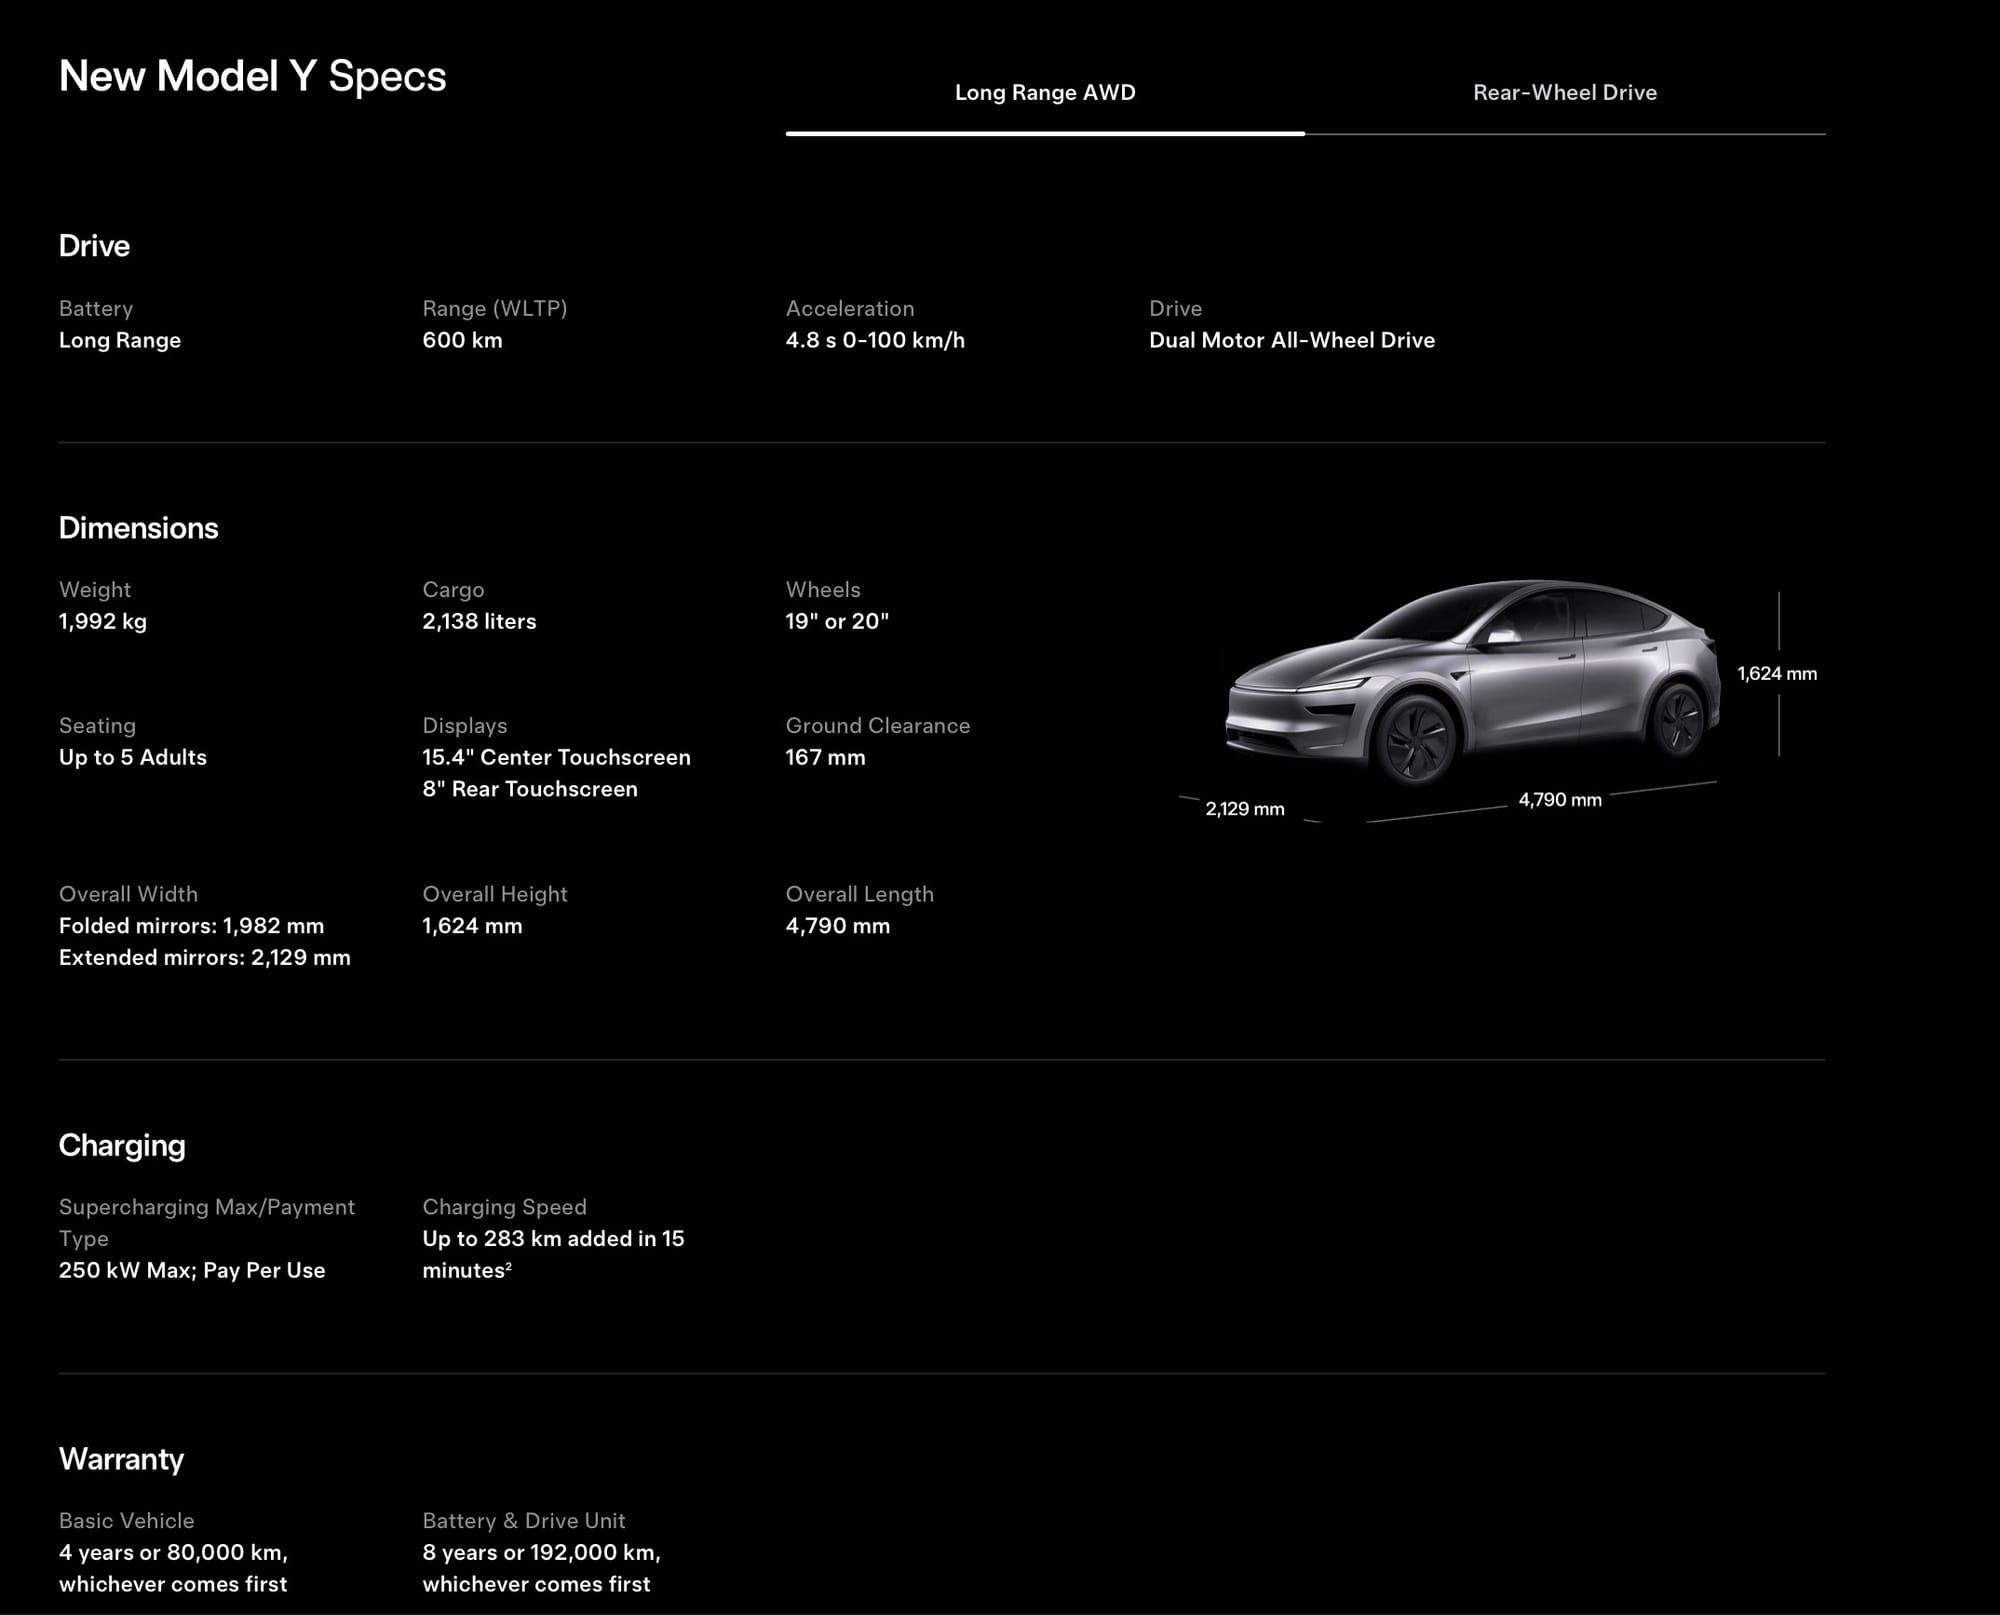Click the Charging section heading
This screenshot has width=2000, height=1615.
pyautogui.click(x=122, y=1145)
